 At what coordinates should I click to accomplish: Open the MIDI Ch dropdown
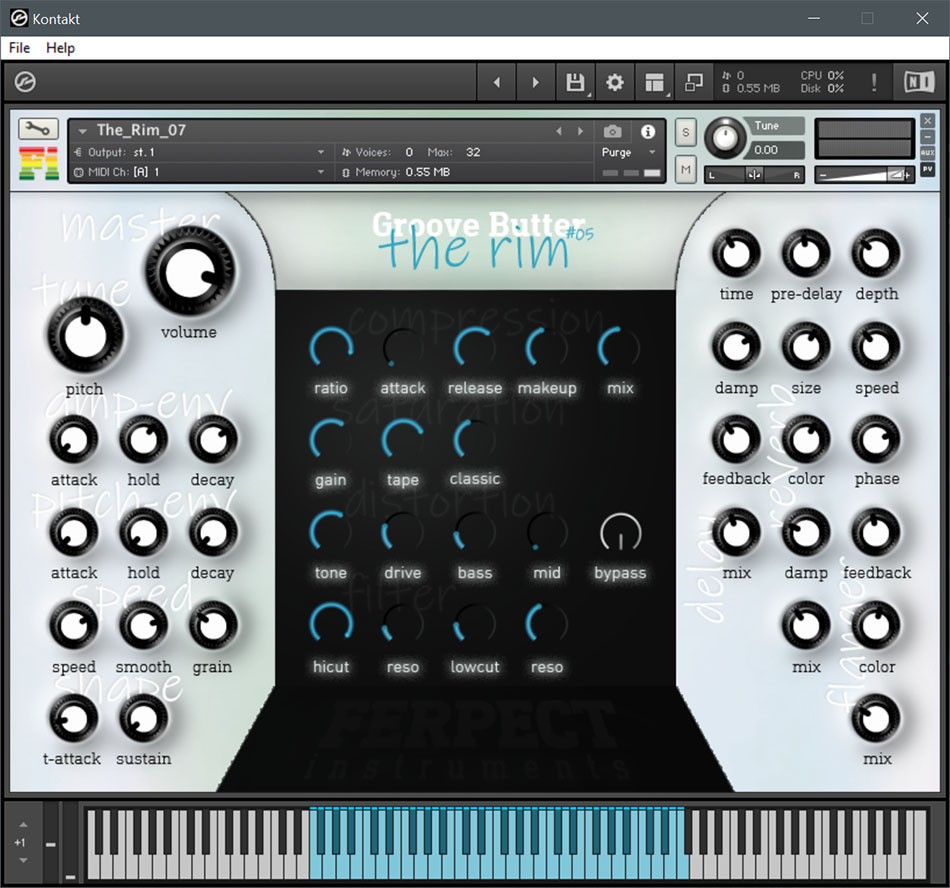(x=321, y=172)
